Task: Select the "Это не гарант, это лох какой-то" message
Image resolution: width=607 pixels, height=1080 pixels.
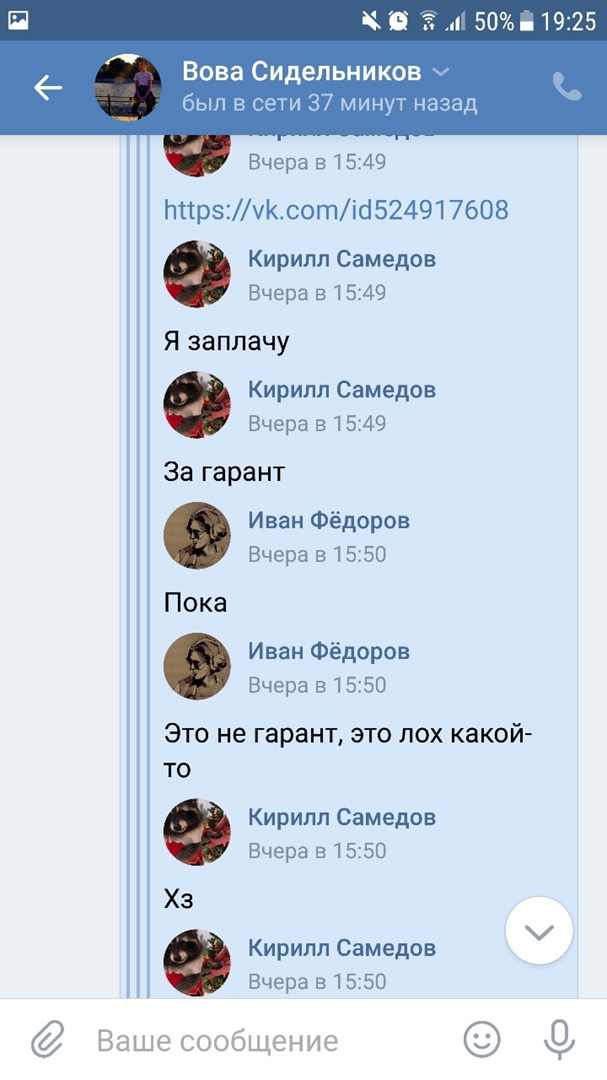Action: point(348,750)
